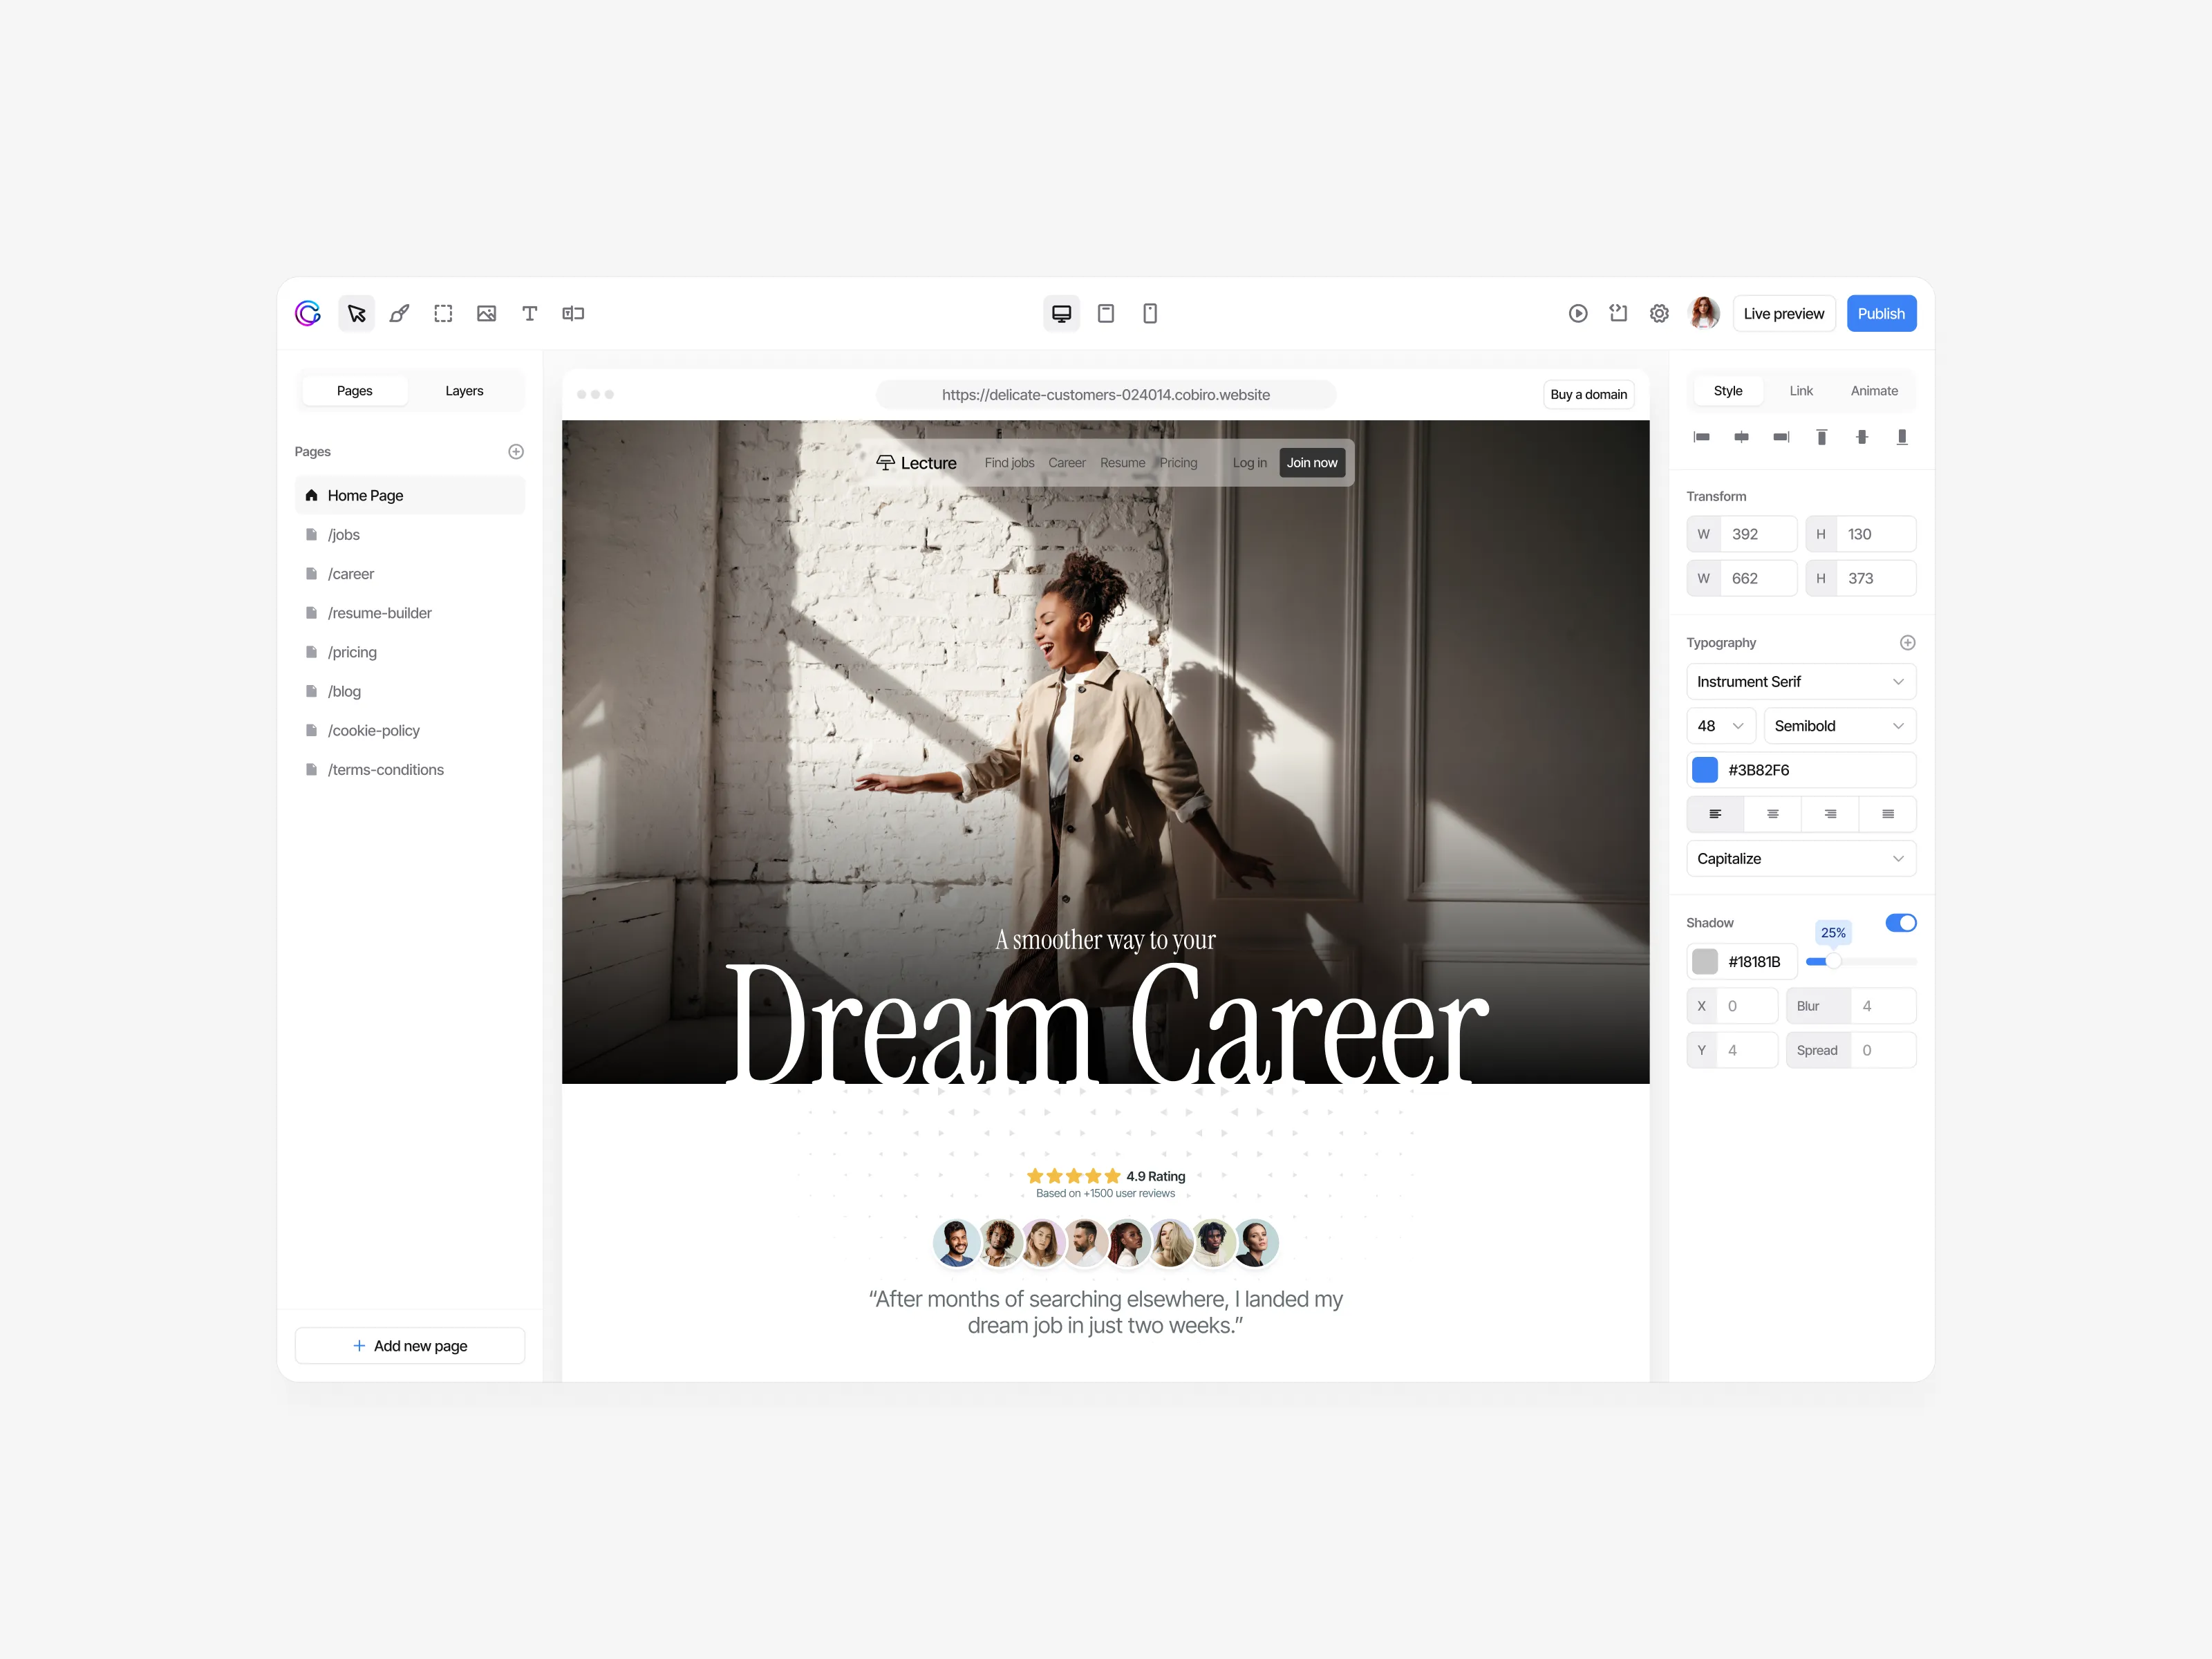Click the #3B82F6 blue color swatch

point(1705,770)
